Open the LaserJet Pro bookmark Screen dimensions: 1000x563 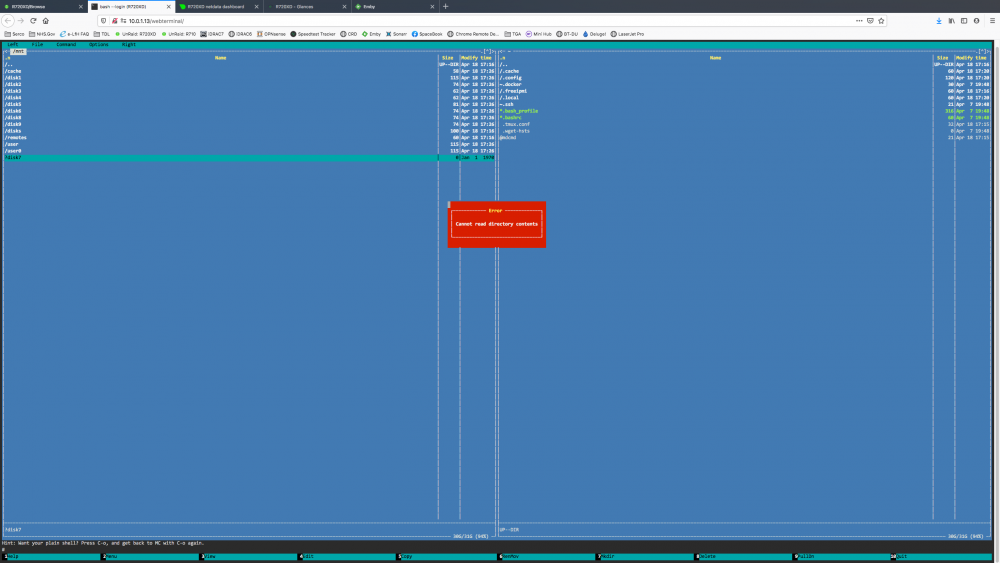tap(627, 34)
